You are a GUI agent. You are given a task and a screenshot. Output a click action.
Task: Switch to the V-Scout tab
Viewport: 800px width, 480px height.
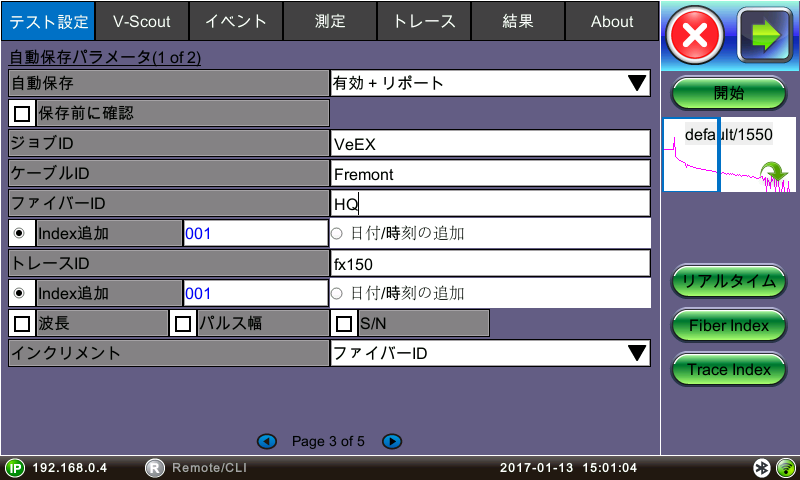point(141,21)
